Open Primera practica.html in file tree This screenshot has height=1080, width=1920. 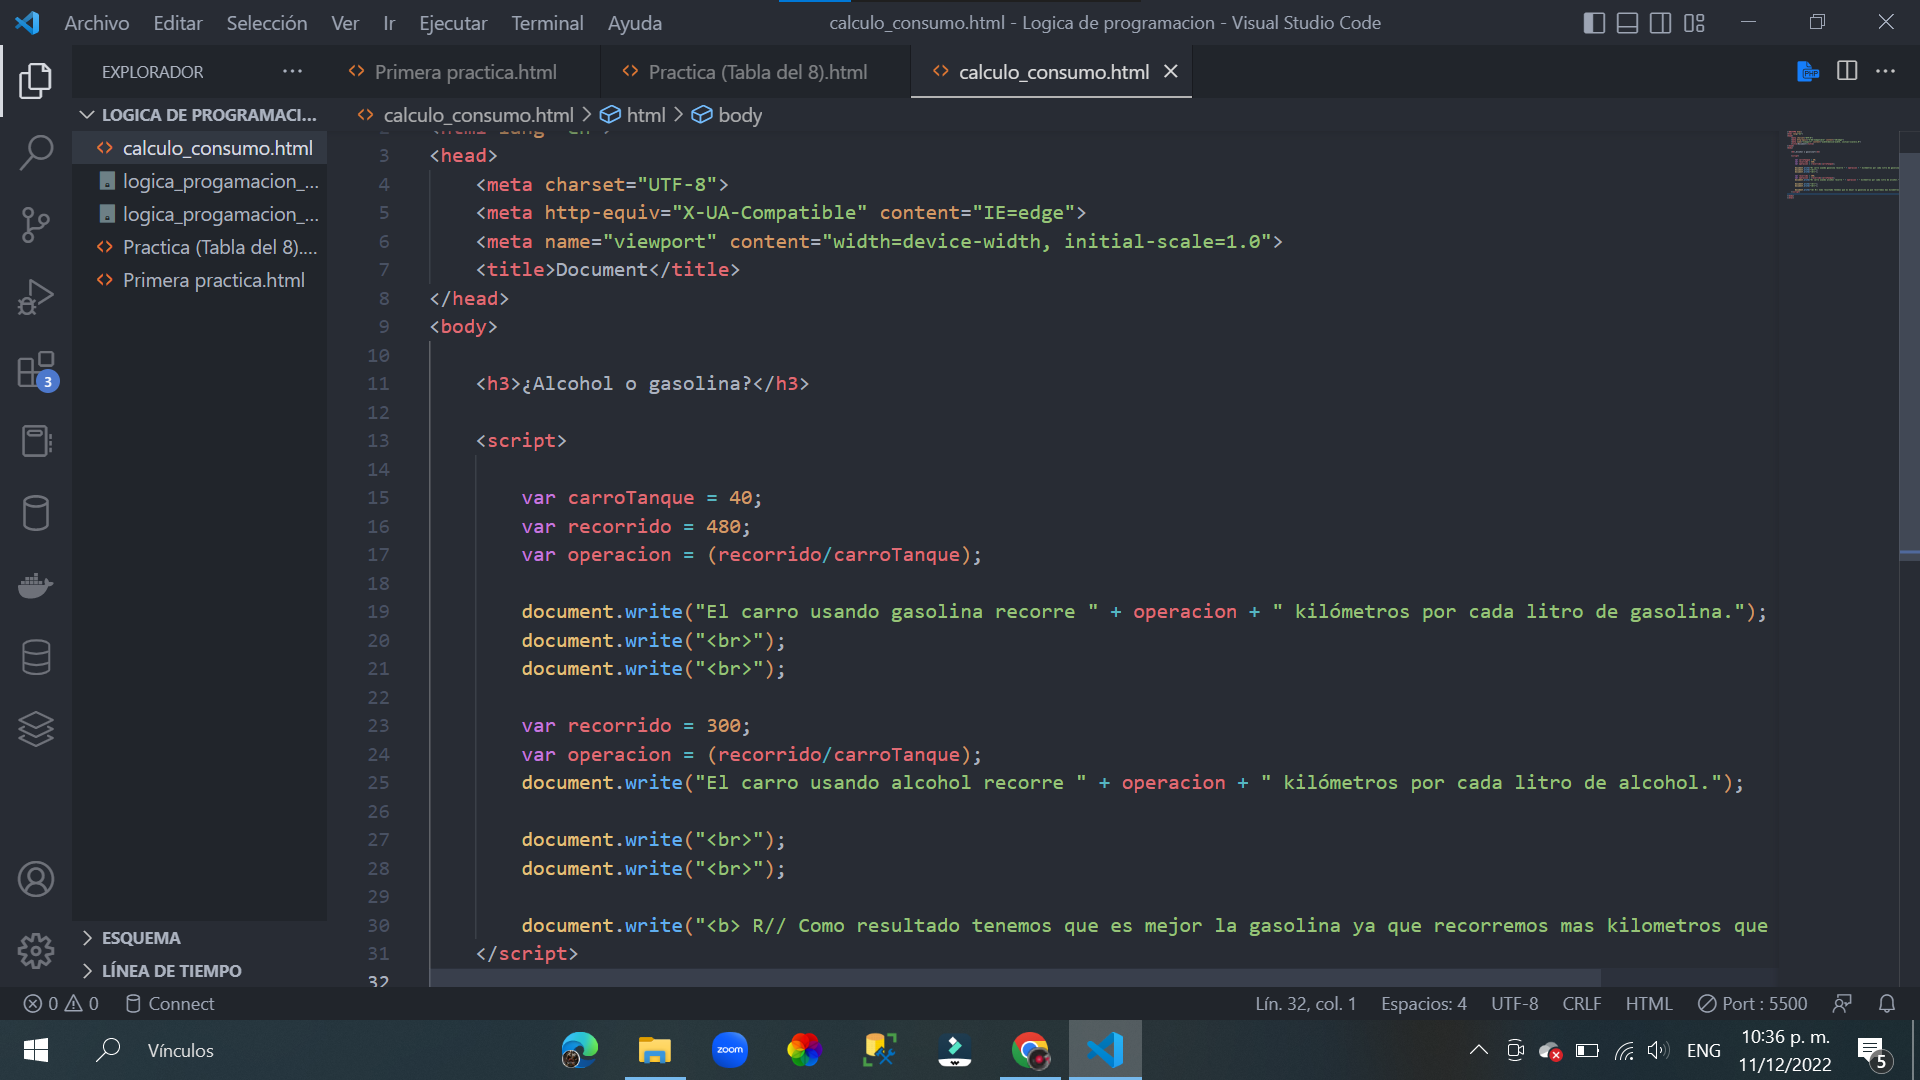[x=200, y=280]
